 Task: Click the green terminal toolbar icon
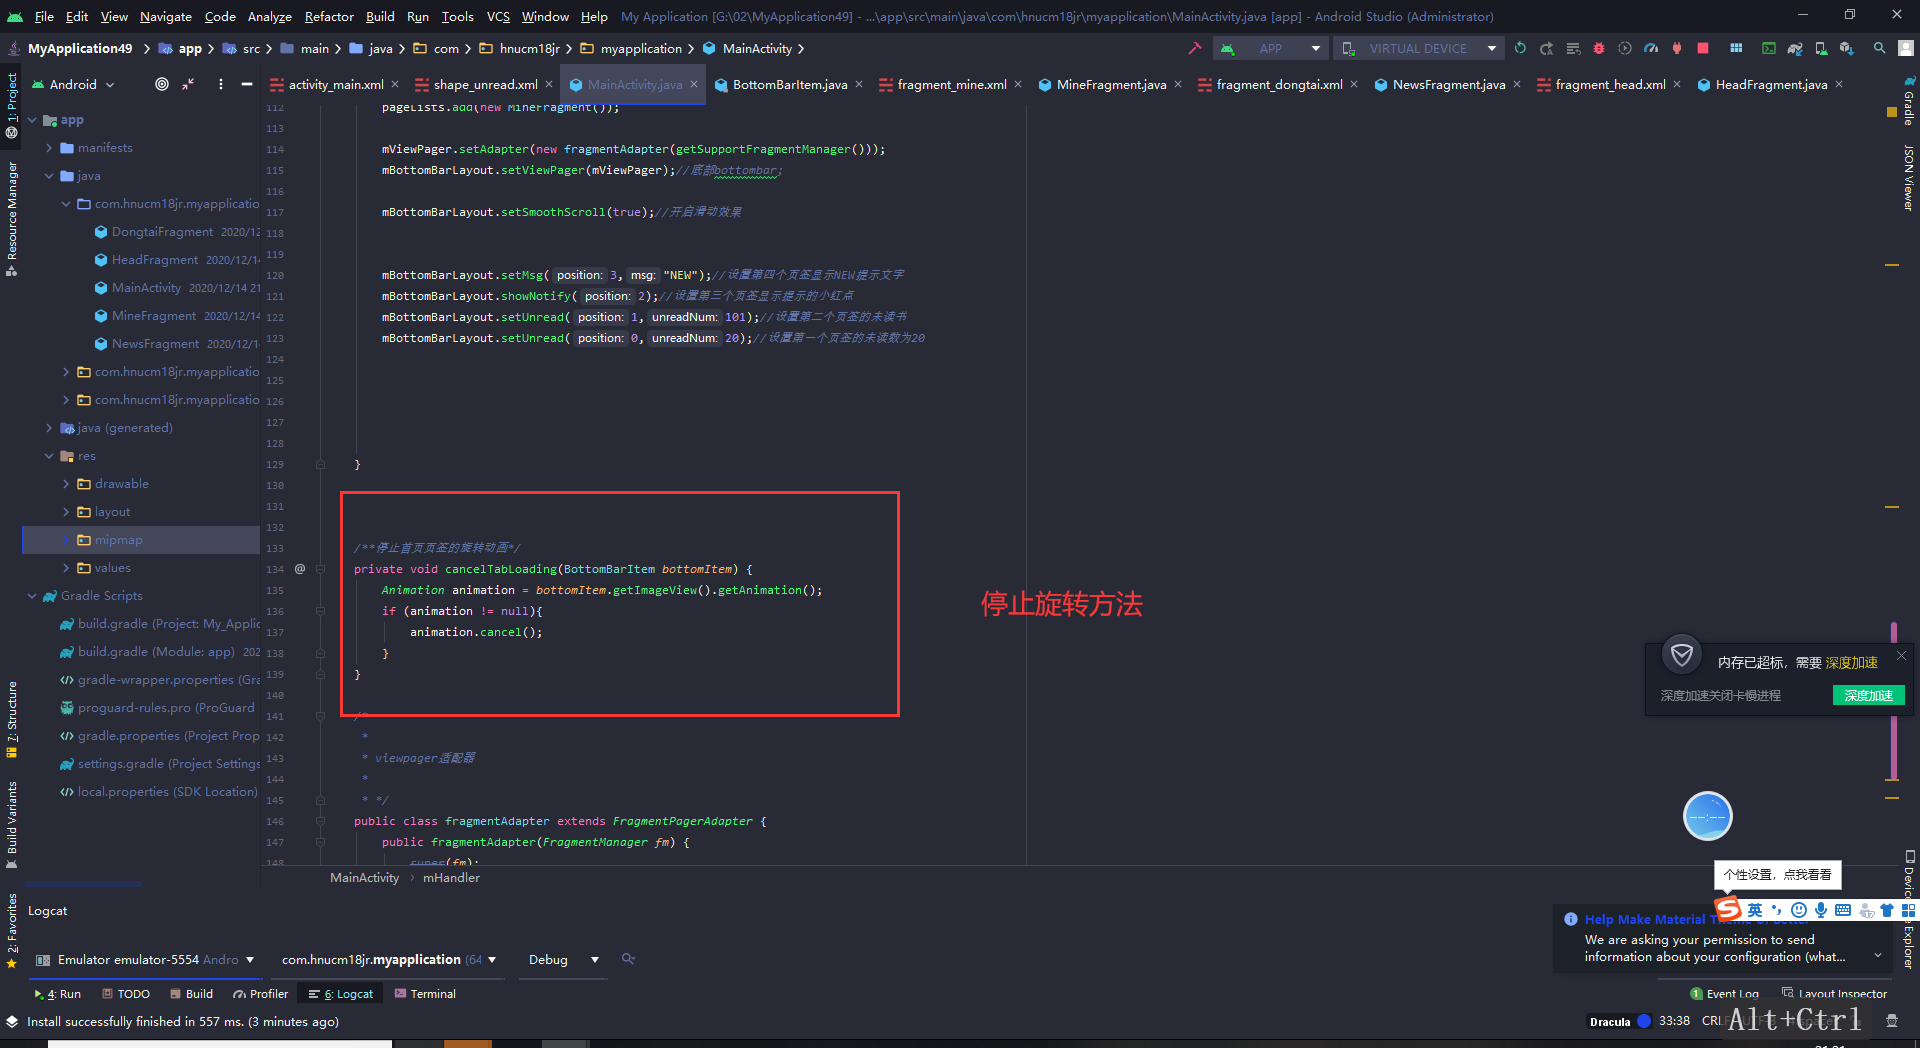tap(1768, 48)
